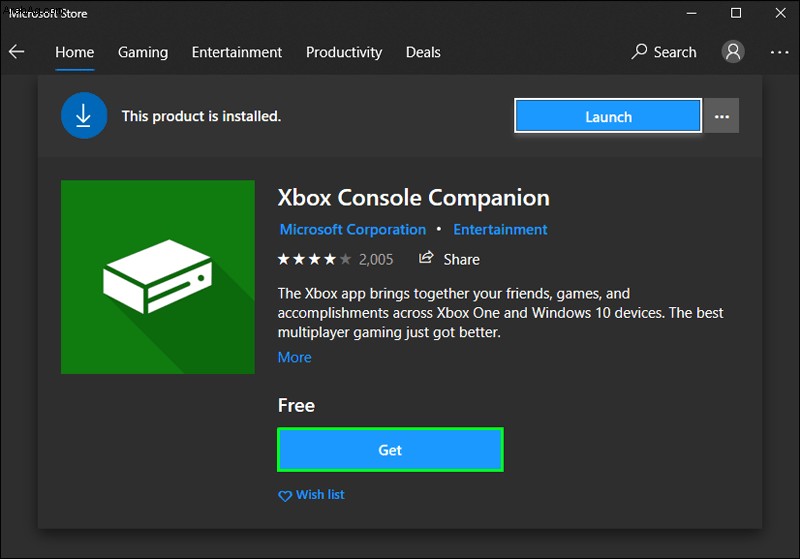Open the Entertainment category link under title
The height and width of the screenshot is (559, 800).
500,230
